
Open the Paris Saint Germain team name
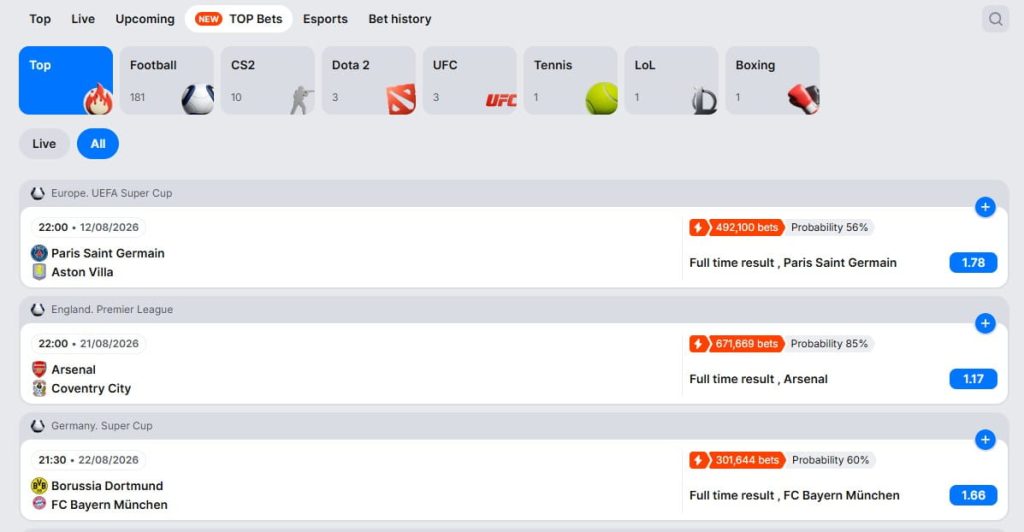(108, 253)
